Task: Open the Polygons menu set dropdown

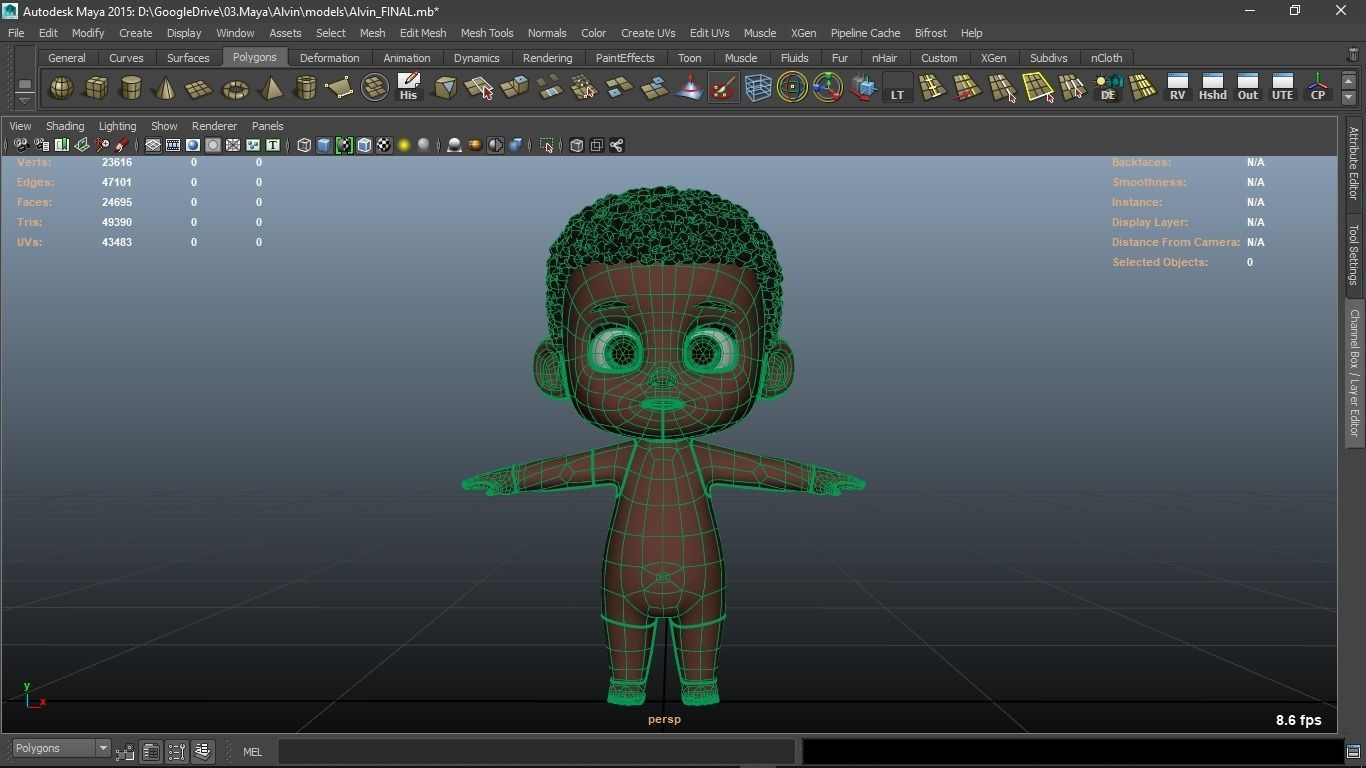Action: coord(61,749)
